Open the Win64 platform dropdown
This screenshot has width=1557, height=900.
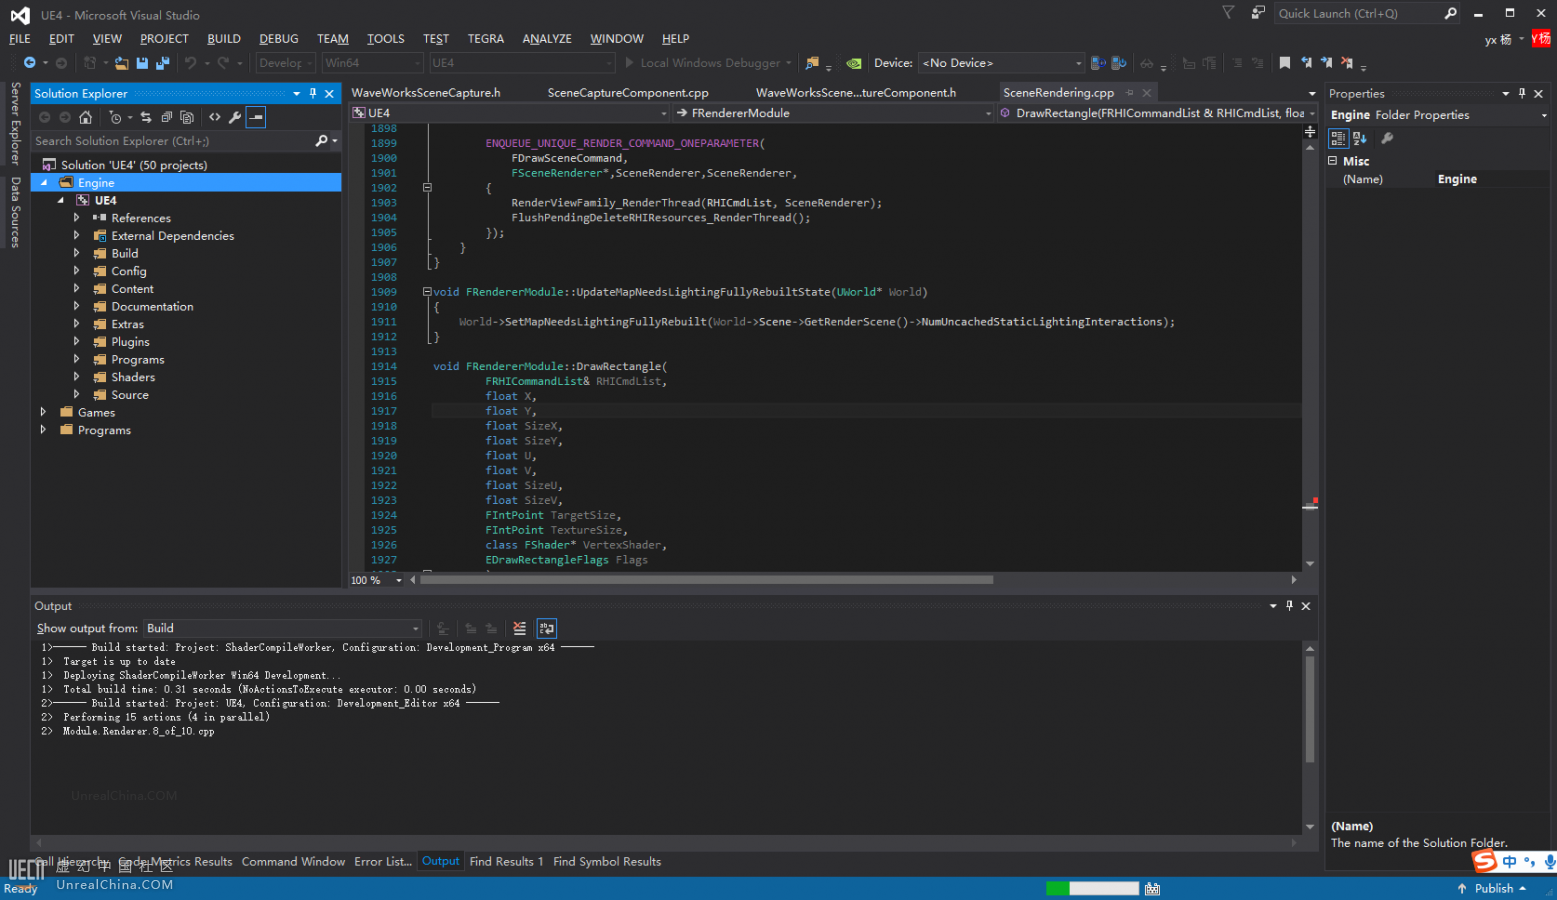click(x=372, y=63)
